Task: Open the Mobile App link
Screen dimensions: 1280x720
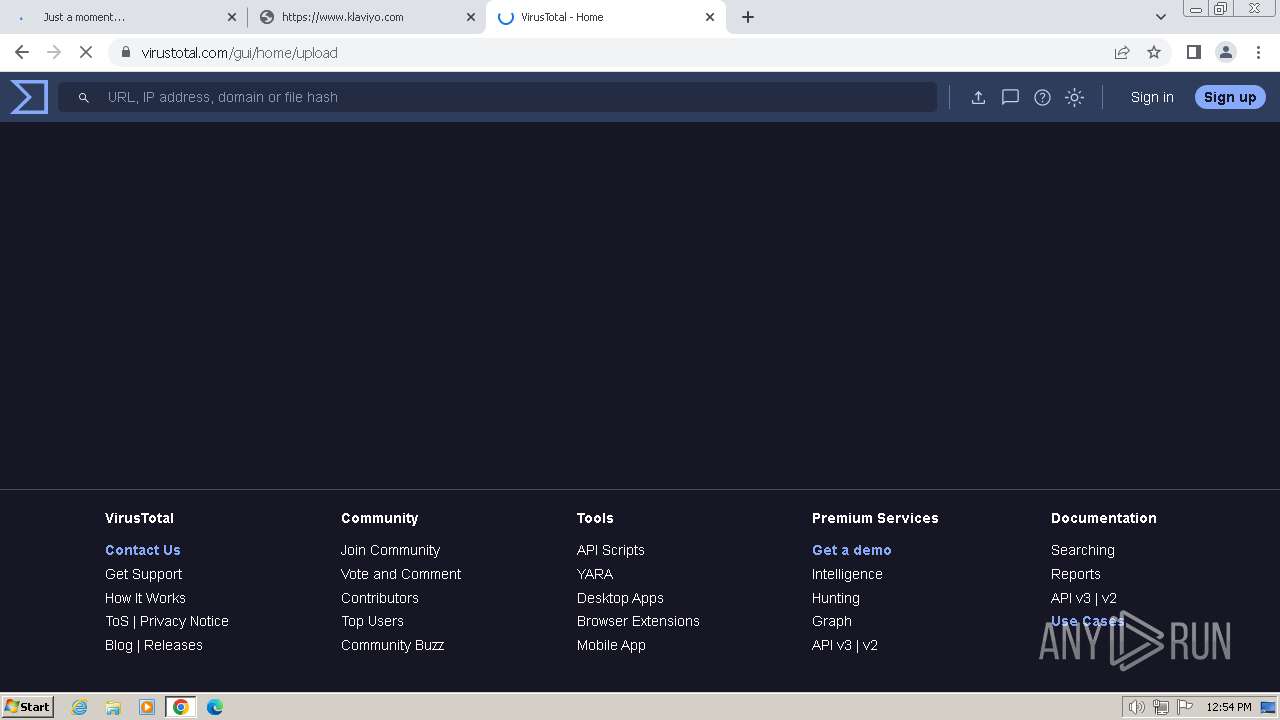Action: pyautogui.click(x=611, y=645)
